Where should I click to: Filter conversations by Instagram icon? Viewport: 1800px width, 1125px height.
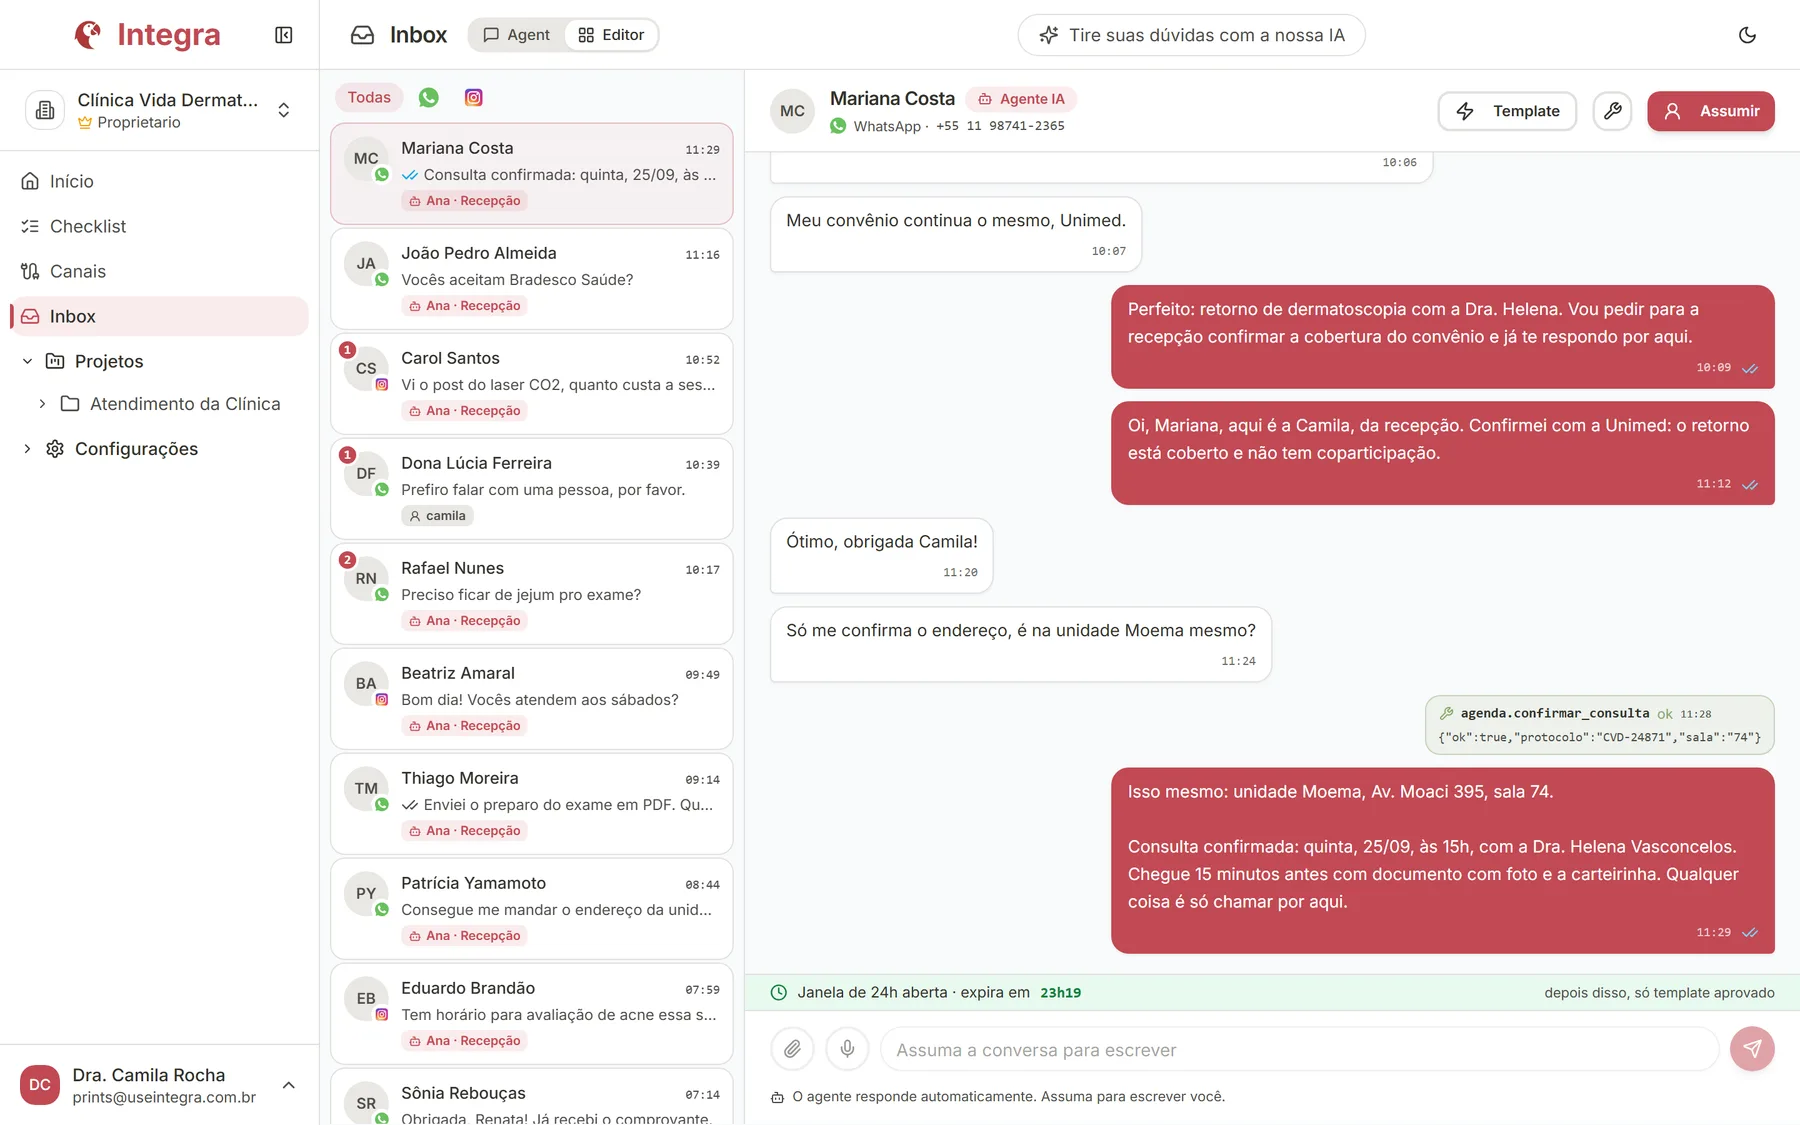[474, 97]
